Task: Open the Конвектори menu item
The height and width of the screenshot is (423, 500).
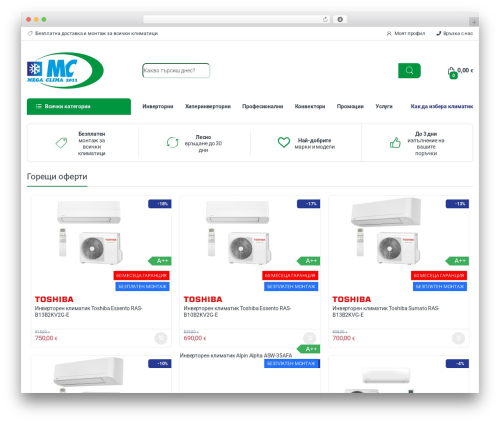Action: click(x=310, y=106)
